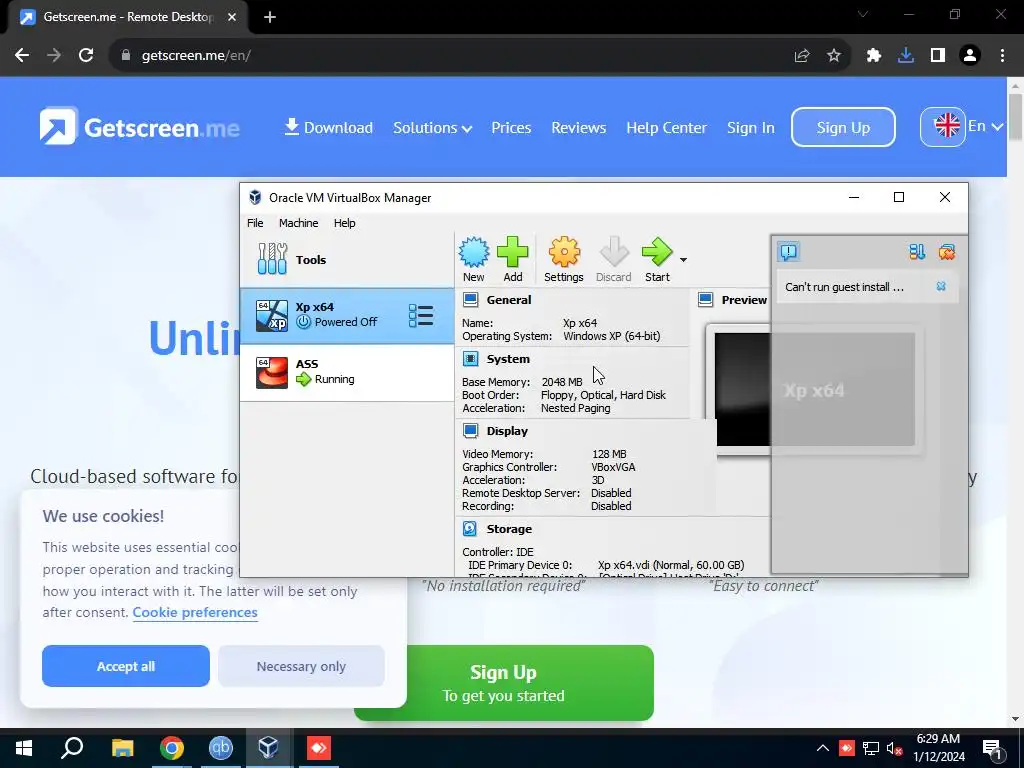Click the Xp x64.vdi storage entry
The image size is (1024, 768).
click(x=671, y=565)
